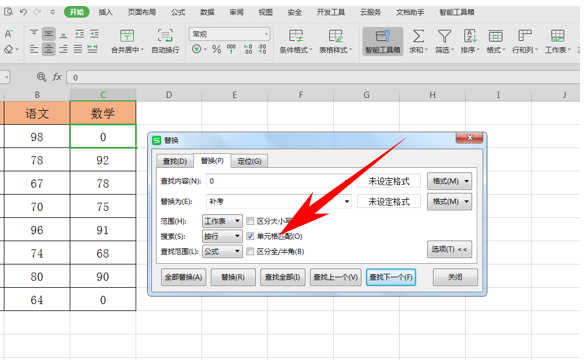584x360 pixels.
Task: Click the fx insert function icon
Action: click(57, 77)
